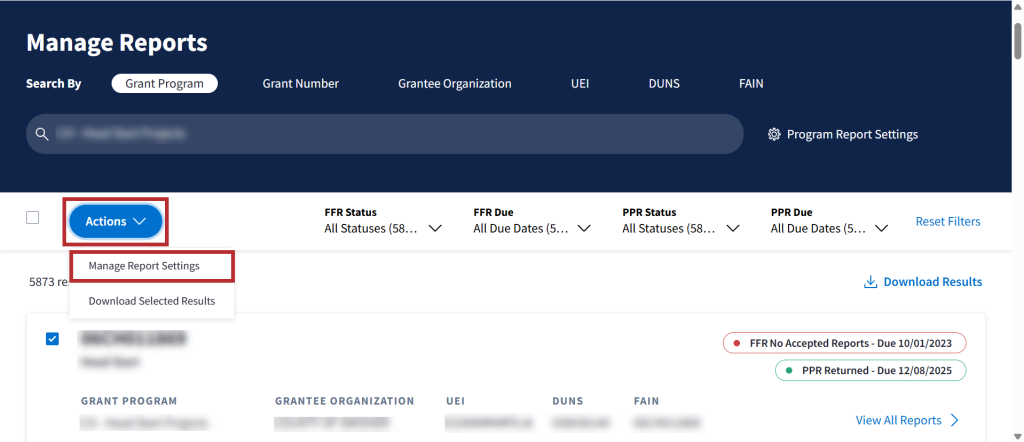Toggle the select-all checkbox beside Actions
Image resolution: width=1024 pixels, height=442 pixels.
(x=33, y=218)
